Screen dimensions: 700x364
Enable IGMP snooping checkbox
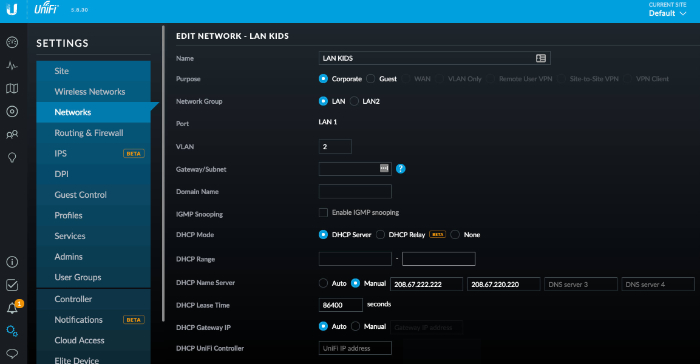click(x=323, y=213)
